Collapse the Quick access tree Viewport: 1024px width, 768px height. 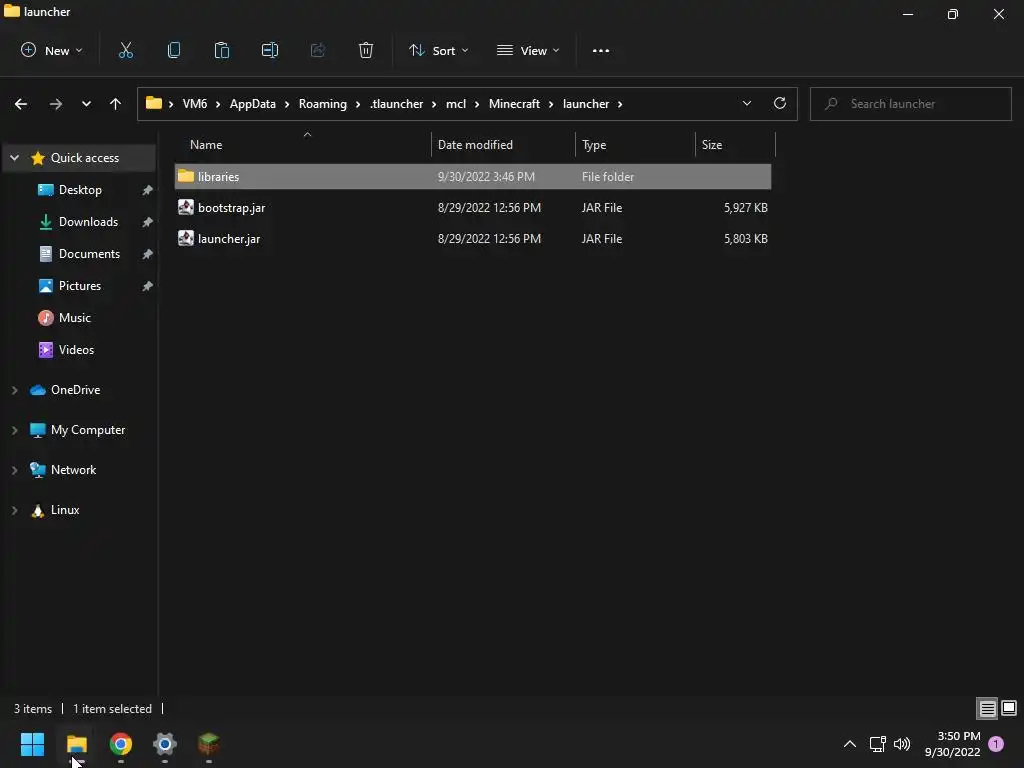click(14, 157)
